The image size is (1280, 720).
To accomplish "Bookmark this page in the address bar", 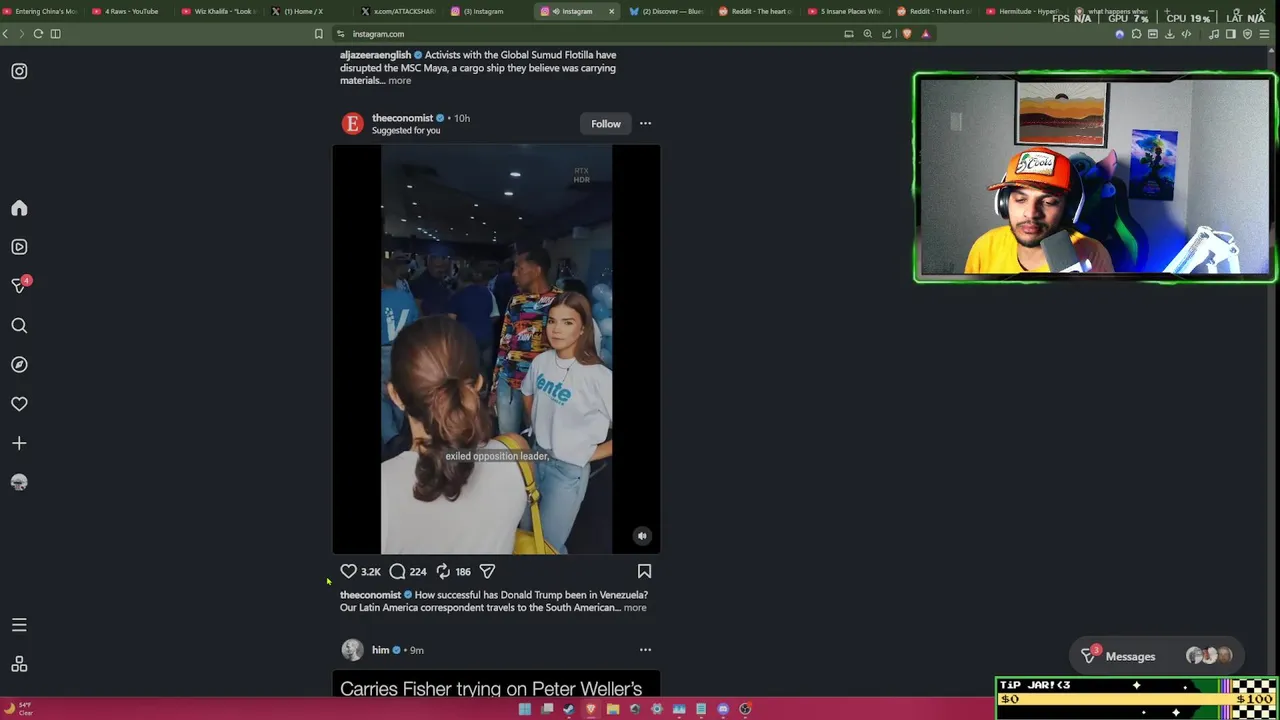I will (x=319, y=34).
